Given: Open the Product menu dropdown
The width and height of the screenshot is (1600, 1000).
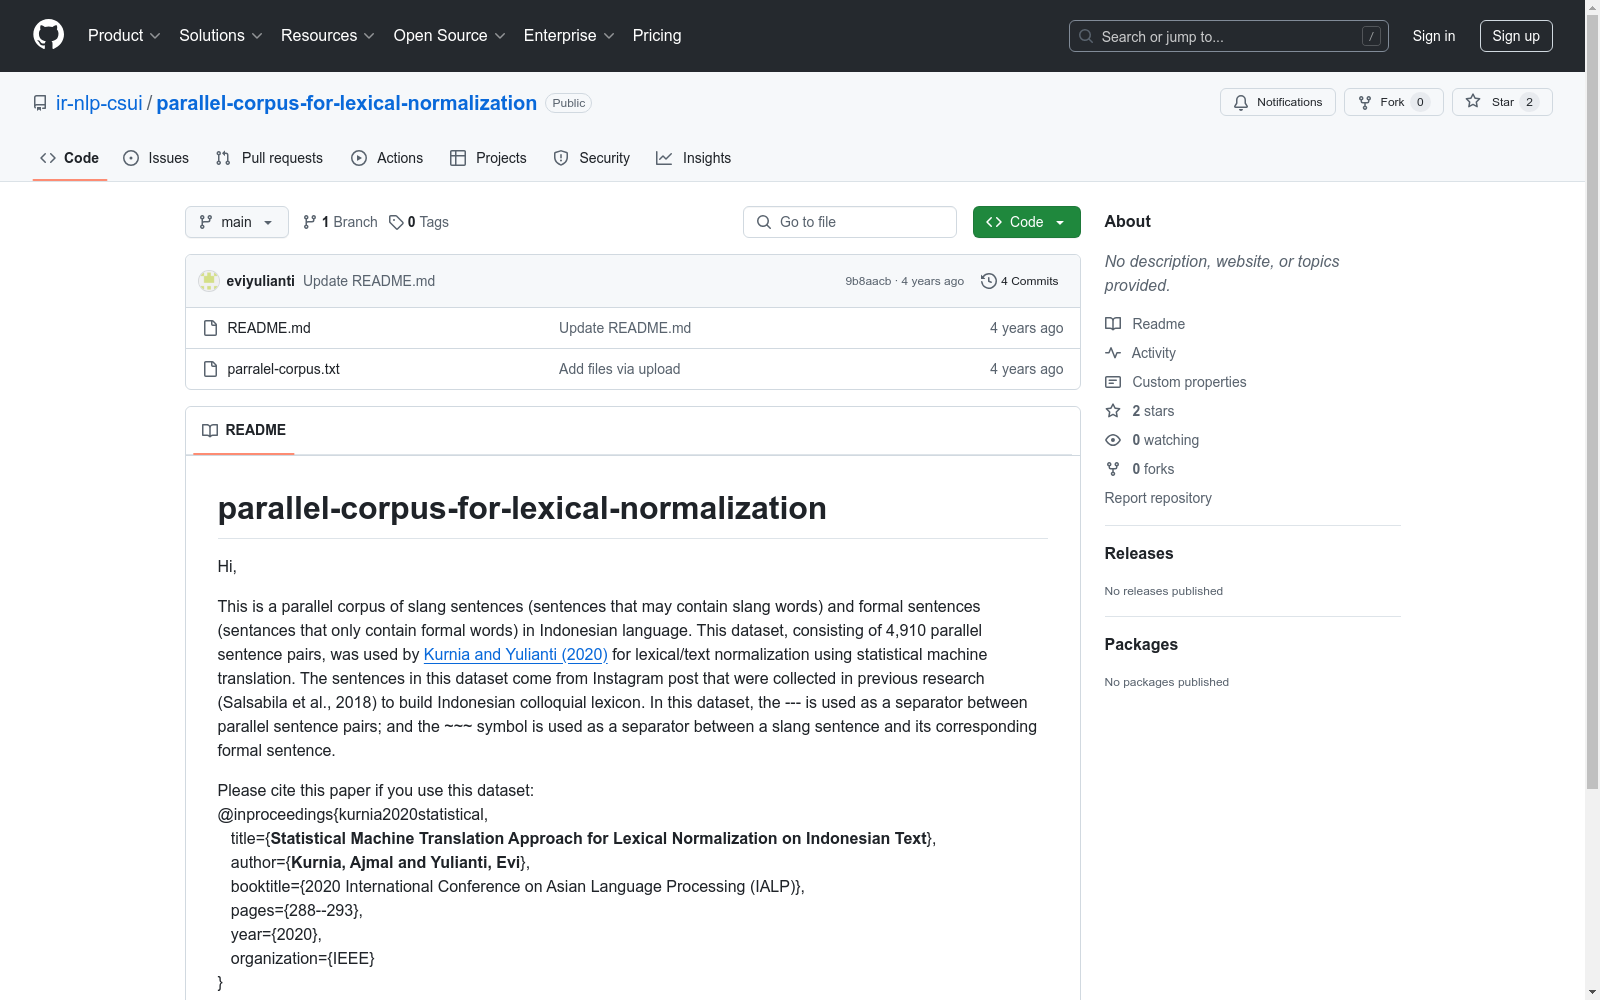Looking at the screenshot, I should [x=124, y=35].
